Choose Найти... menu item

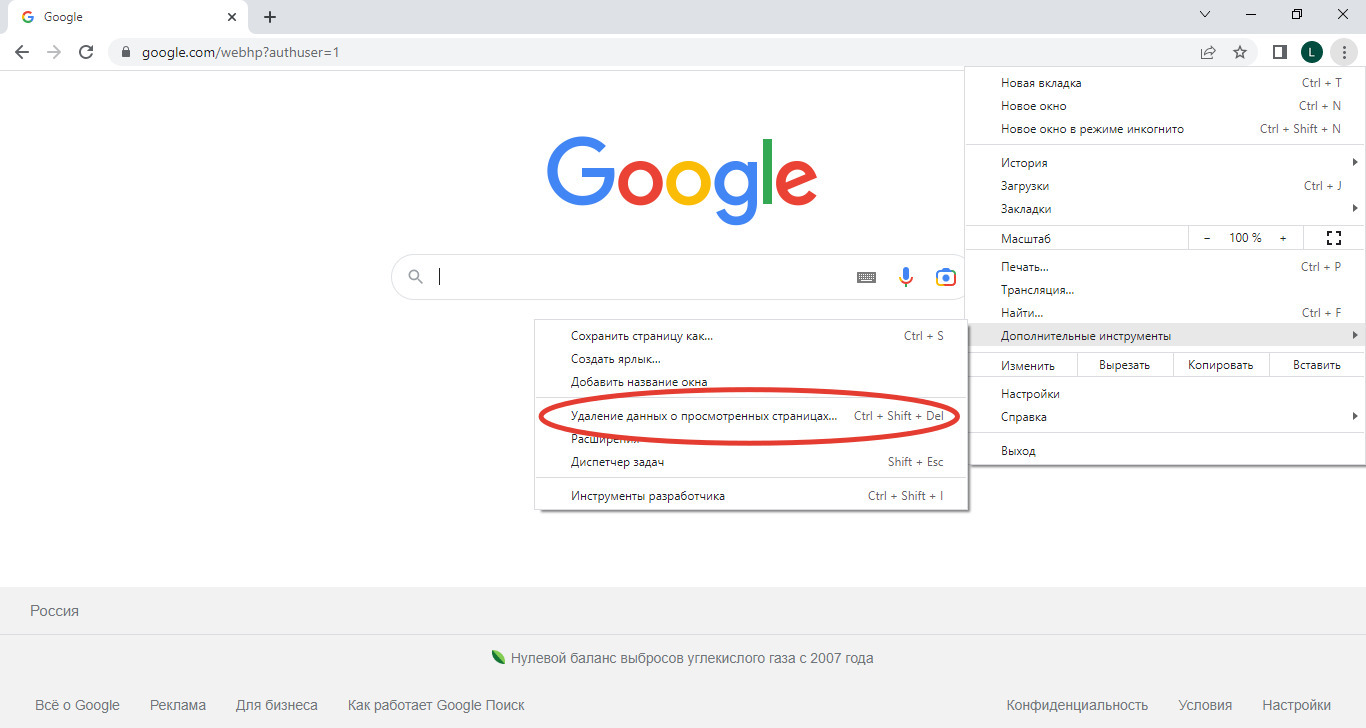coord(1165,313)
